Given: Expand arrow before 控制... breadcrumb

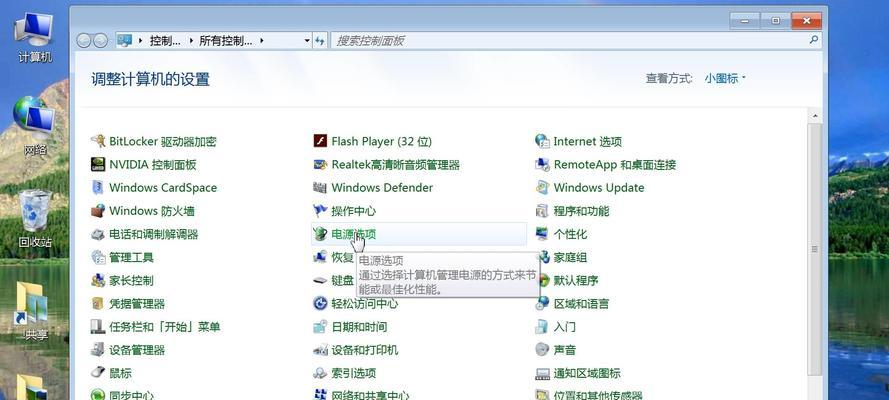Looking at the screenshot, I should click(x=141, y=41).
